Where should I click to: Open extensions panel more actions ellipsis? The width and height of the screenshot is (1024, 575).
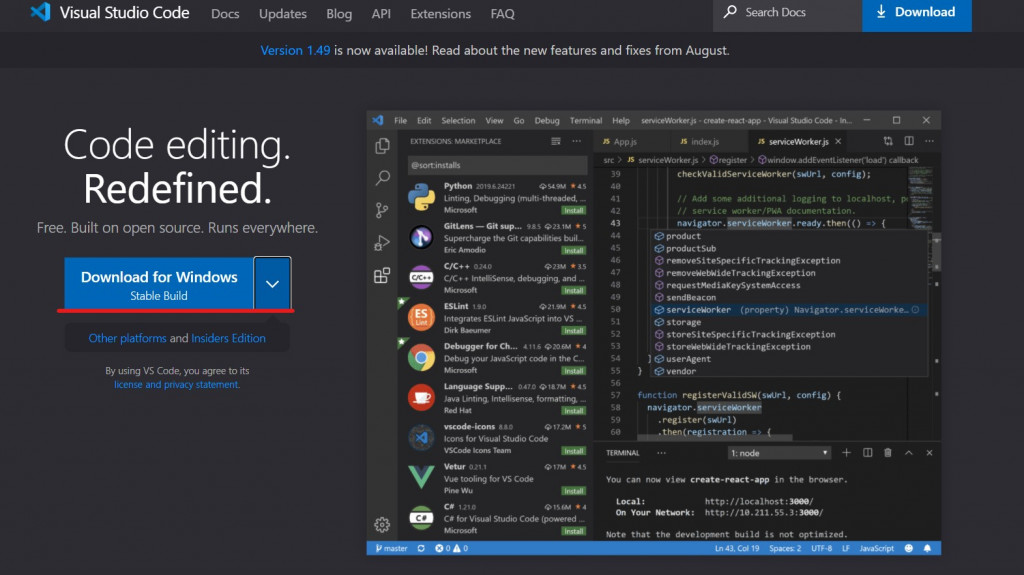pyautogui.click(x=576, y=141)
